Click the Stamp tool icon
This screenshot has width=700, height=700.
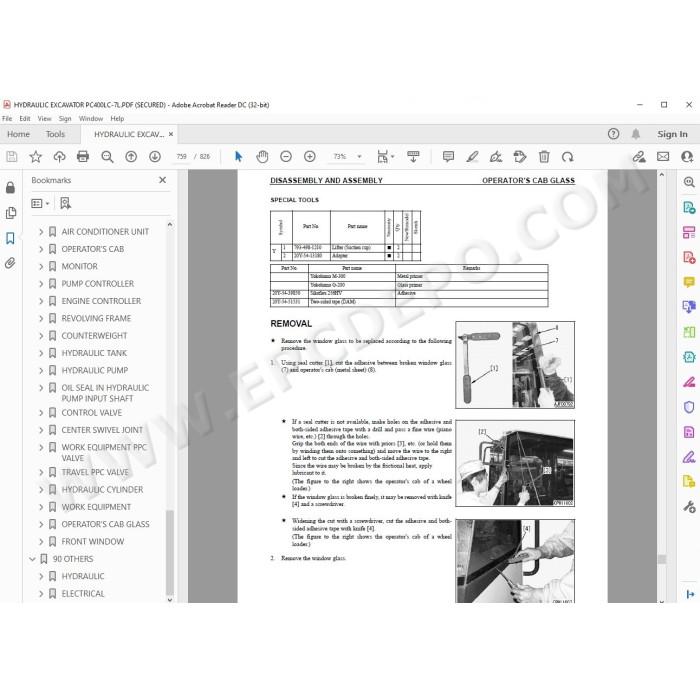tap(520, 157)
